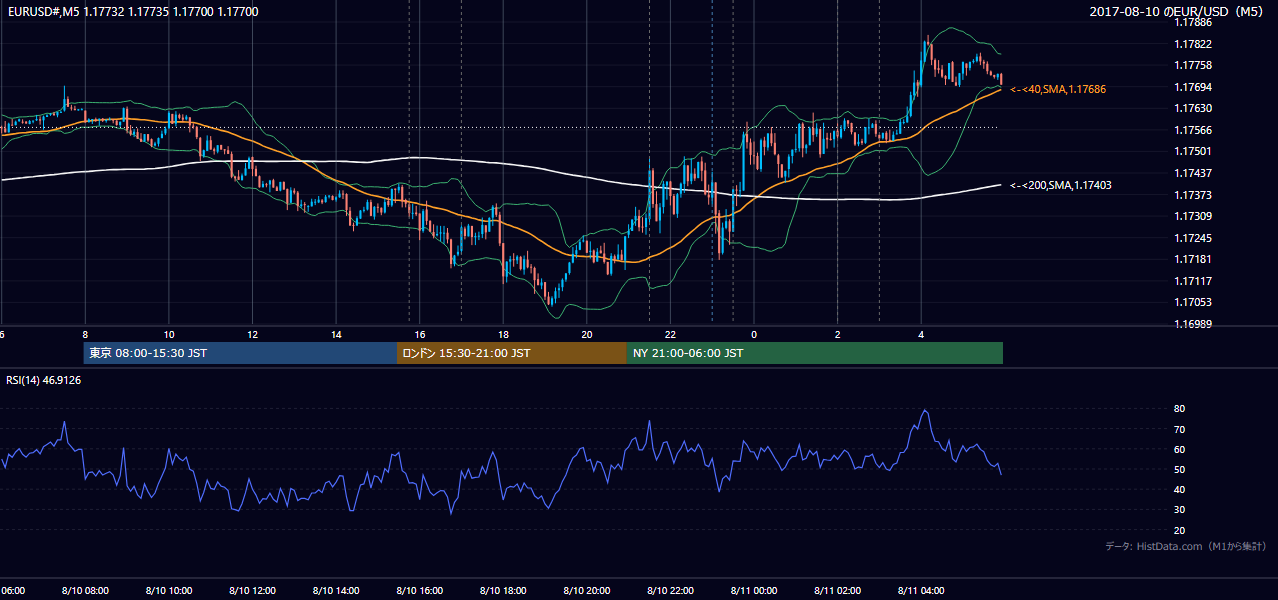Image resolution: width=1278 pixels, height=600 pixels.
Task: Click RSI axis level 60
Action: 1180,449
